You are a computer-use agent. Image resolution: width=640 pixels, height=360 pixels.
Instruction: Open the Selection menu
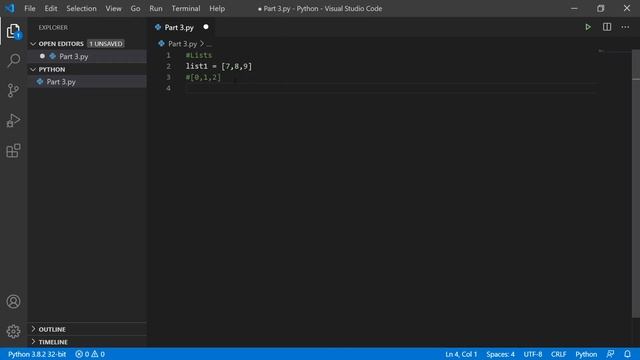coord(81,8)
